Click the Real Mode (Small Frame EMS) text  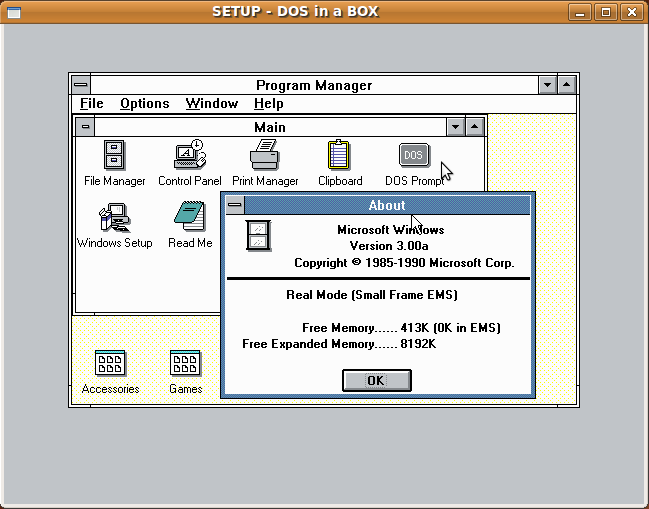pos(372,295)
